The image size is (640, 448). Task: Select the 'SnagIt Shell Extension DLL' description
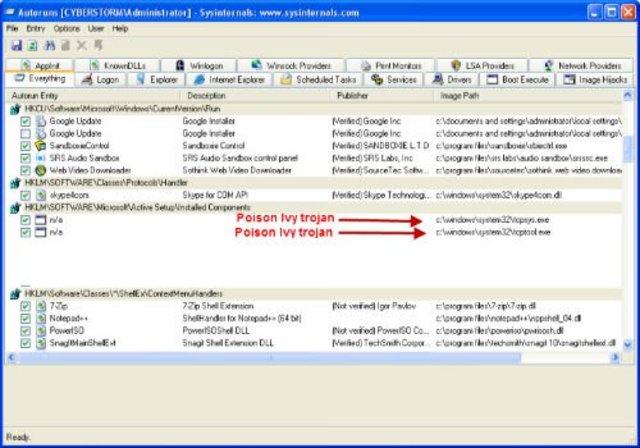[228, 343]
